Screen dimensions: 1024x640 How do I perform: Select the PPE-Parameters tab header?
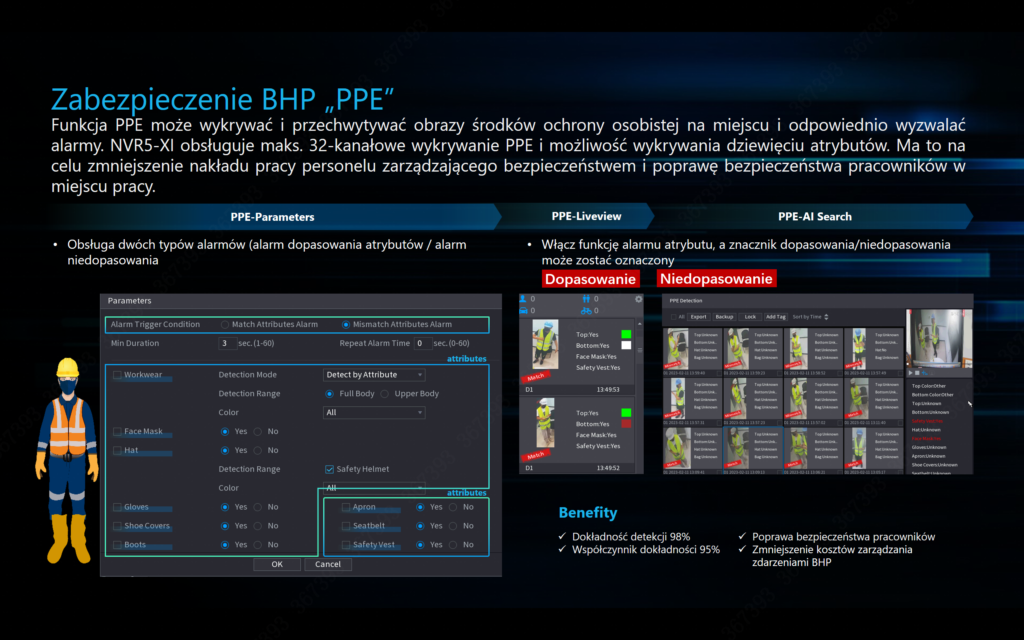272,217
